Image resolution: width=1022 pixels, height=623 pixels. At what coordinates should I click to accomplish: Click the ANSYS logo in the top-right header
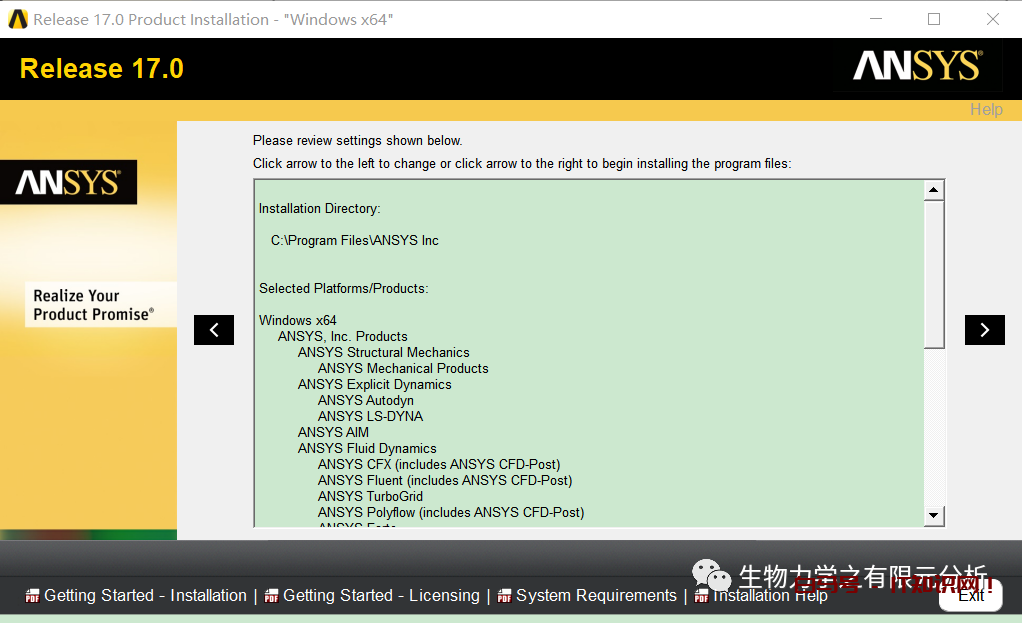916,67
